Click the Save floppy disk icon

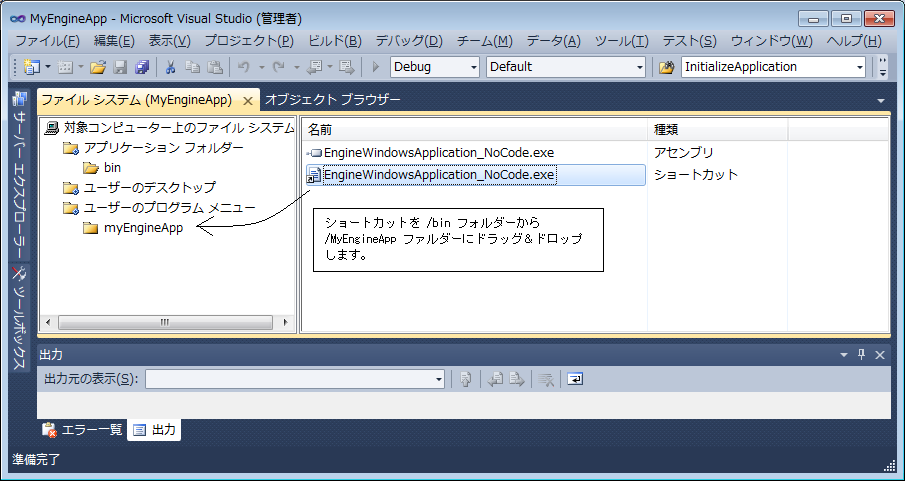119,67
